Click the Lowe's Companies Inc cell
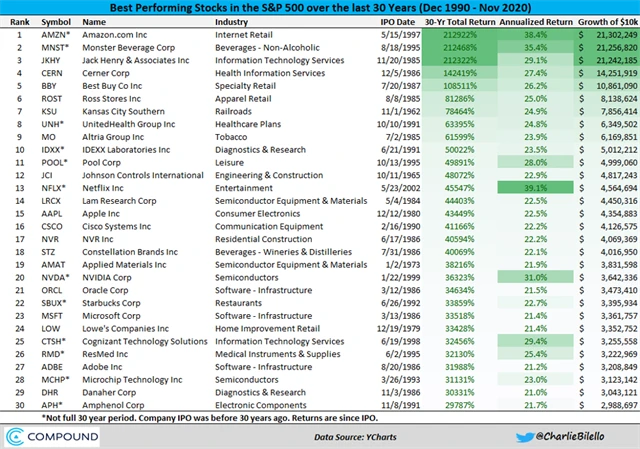The width and height of the screenshot is (640, 449). point(126,329)
